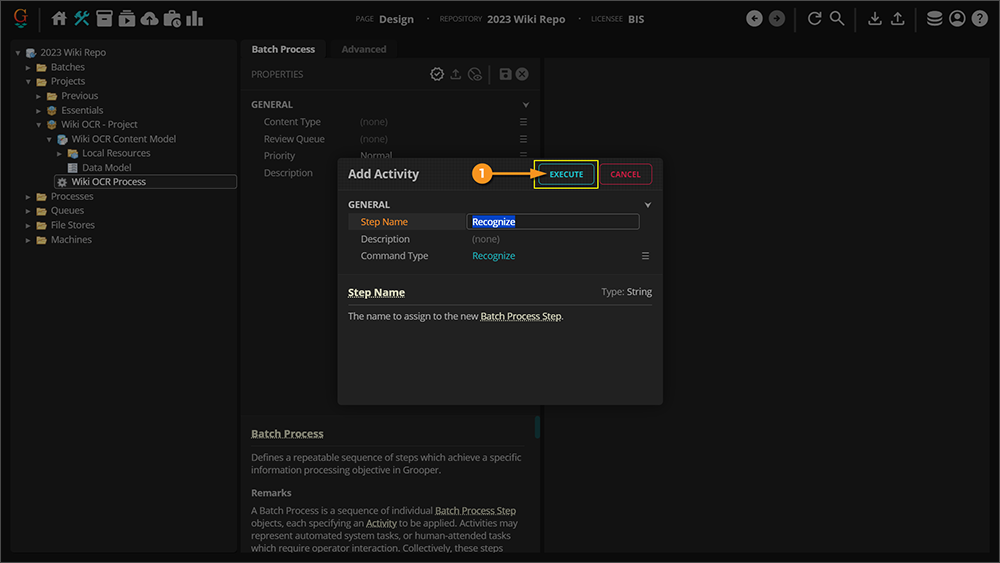Open the Home page icon
The image size is (1000, 563).
pos(59,19)
